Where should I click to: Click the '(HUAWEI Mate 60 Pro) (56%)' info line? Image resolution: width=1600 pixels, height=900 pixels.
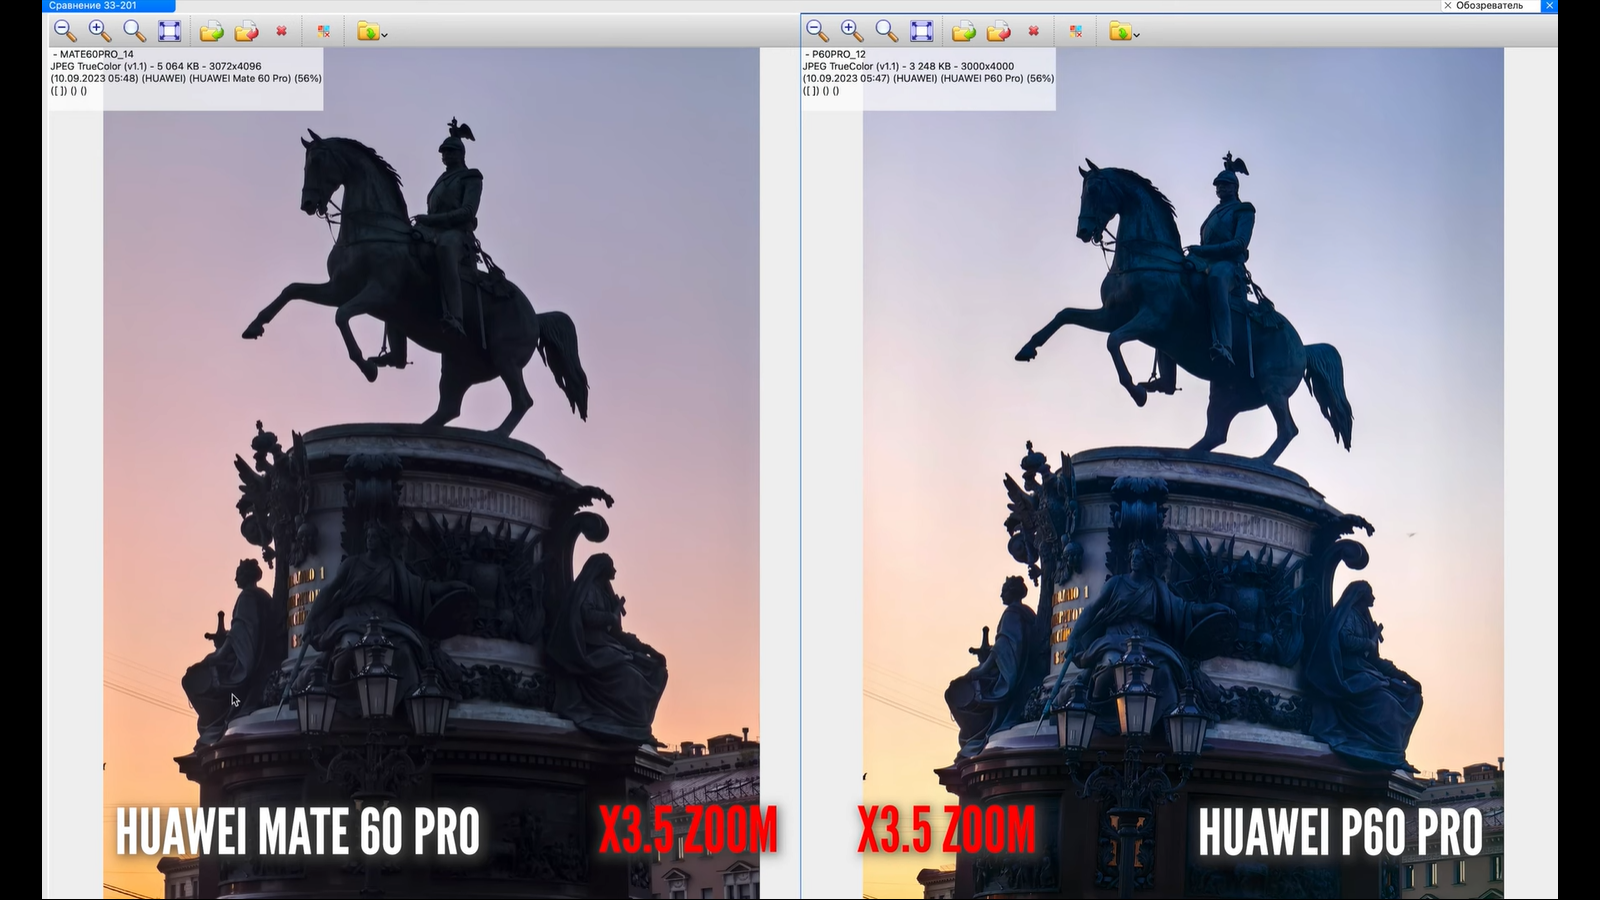[x=255, y=78]
